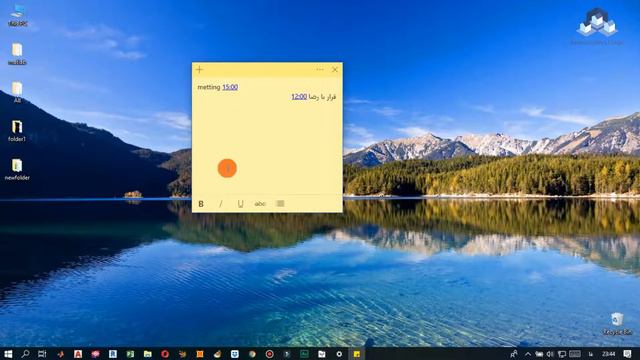The height and width of the screenshot is (360, 640).
Task: Click the word 'metting' in the note
Action: (209, 87)
